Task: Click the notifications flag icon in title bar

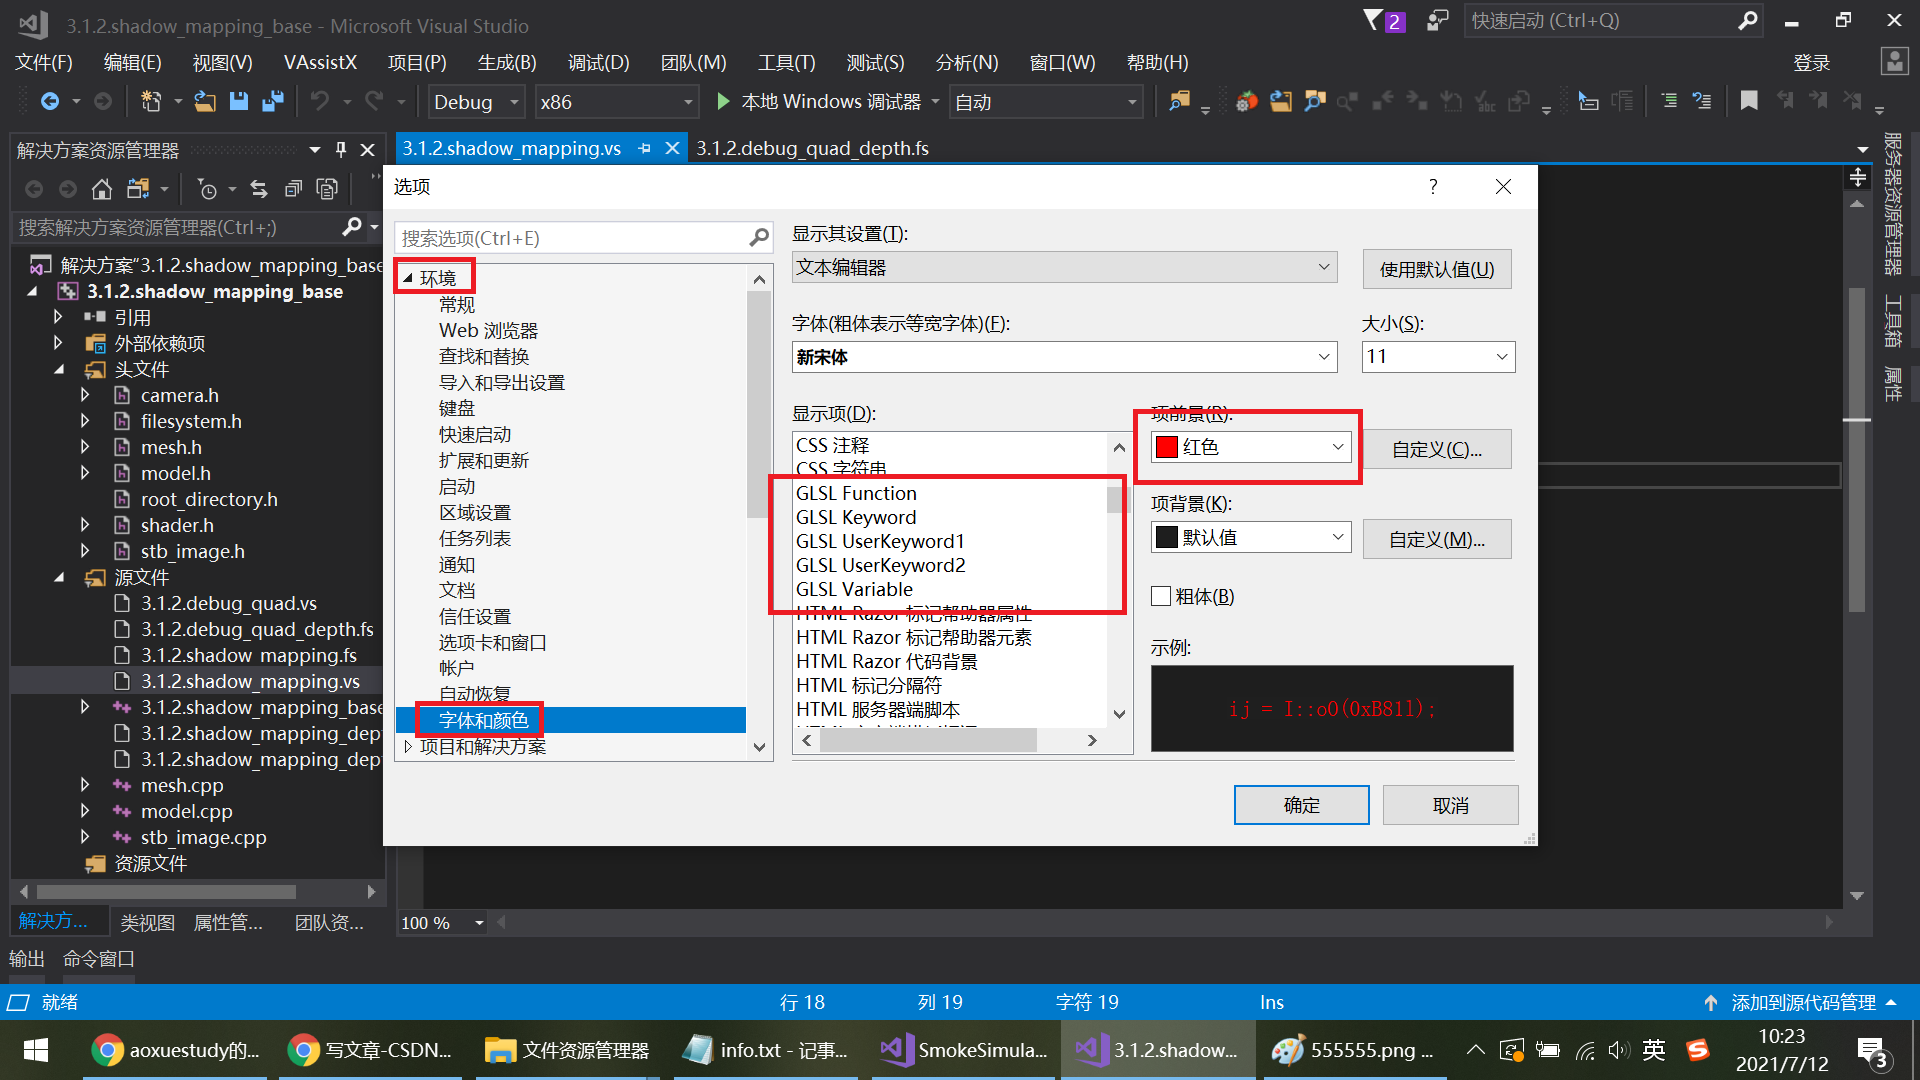Action: (x=1373, y=21)
